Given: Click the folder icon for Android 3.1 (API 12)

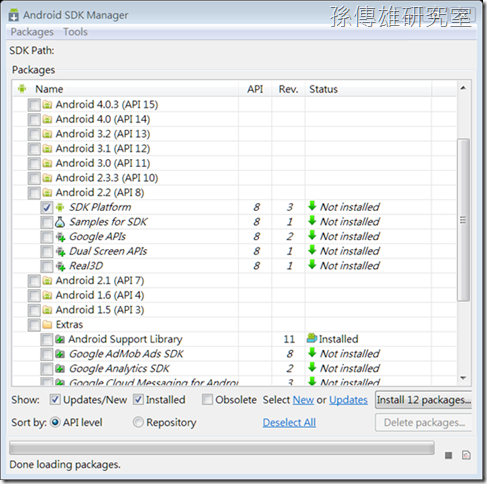Looking at the screenshot, I should coord(47,149).
